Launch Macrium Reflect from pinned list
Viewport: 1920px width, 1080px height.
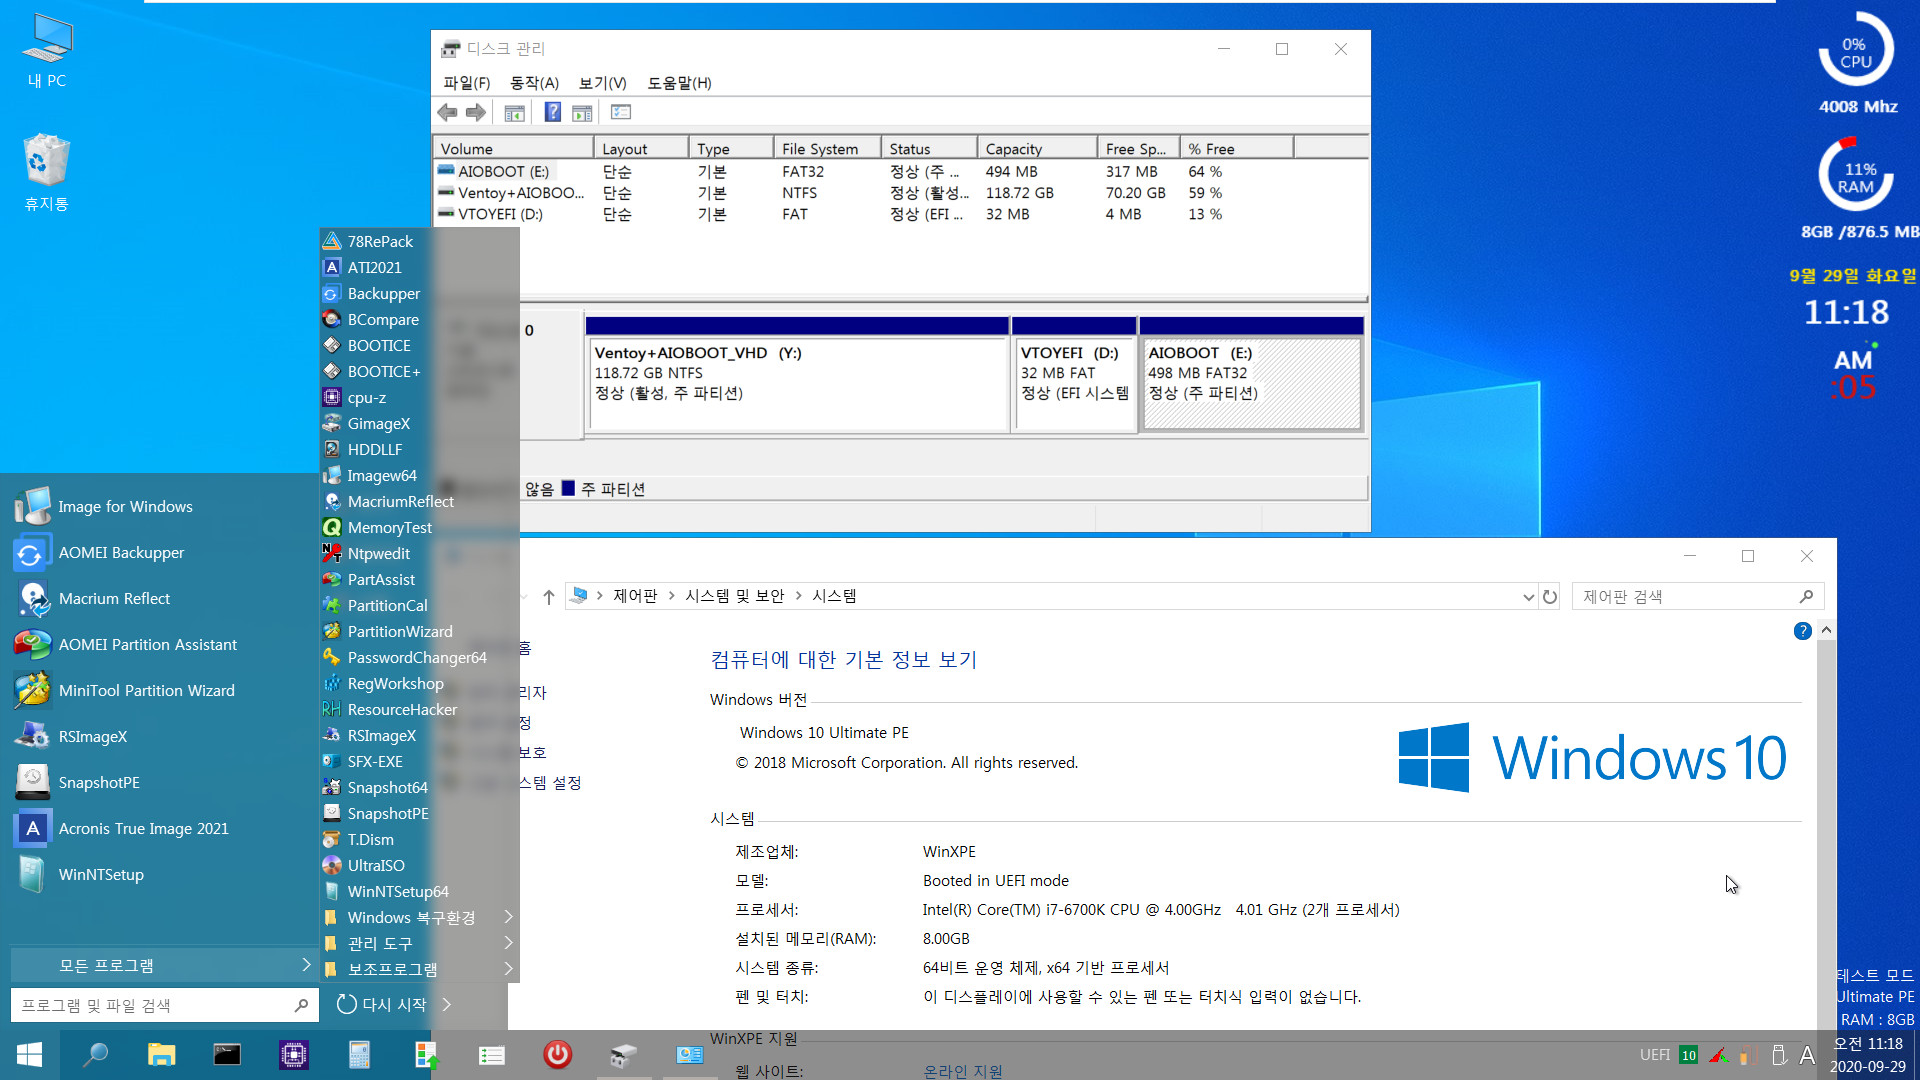pyautogui.click(x=114, y=599)
